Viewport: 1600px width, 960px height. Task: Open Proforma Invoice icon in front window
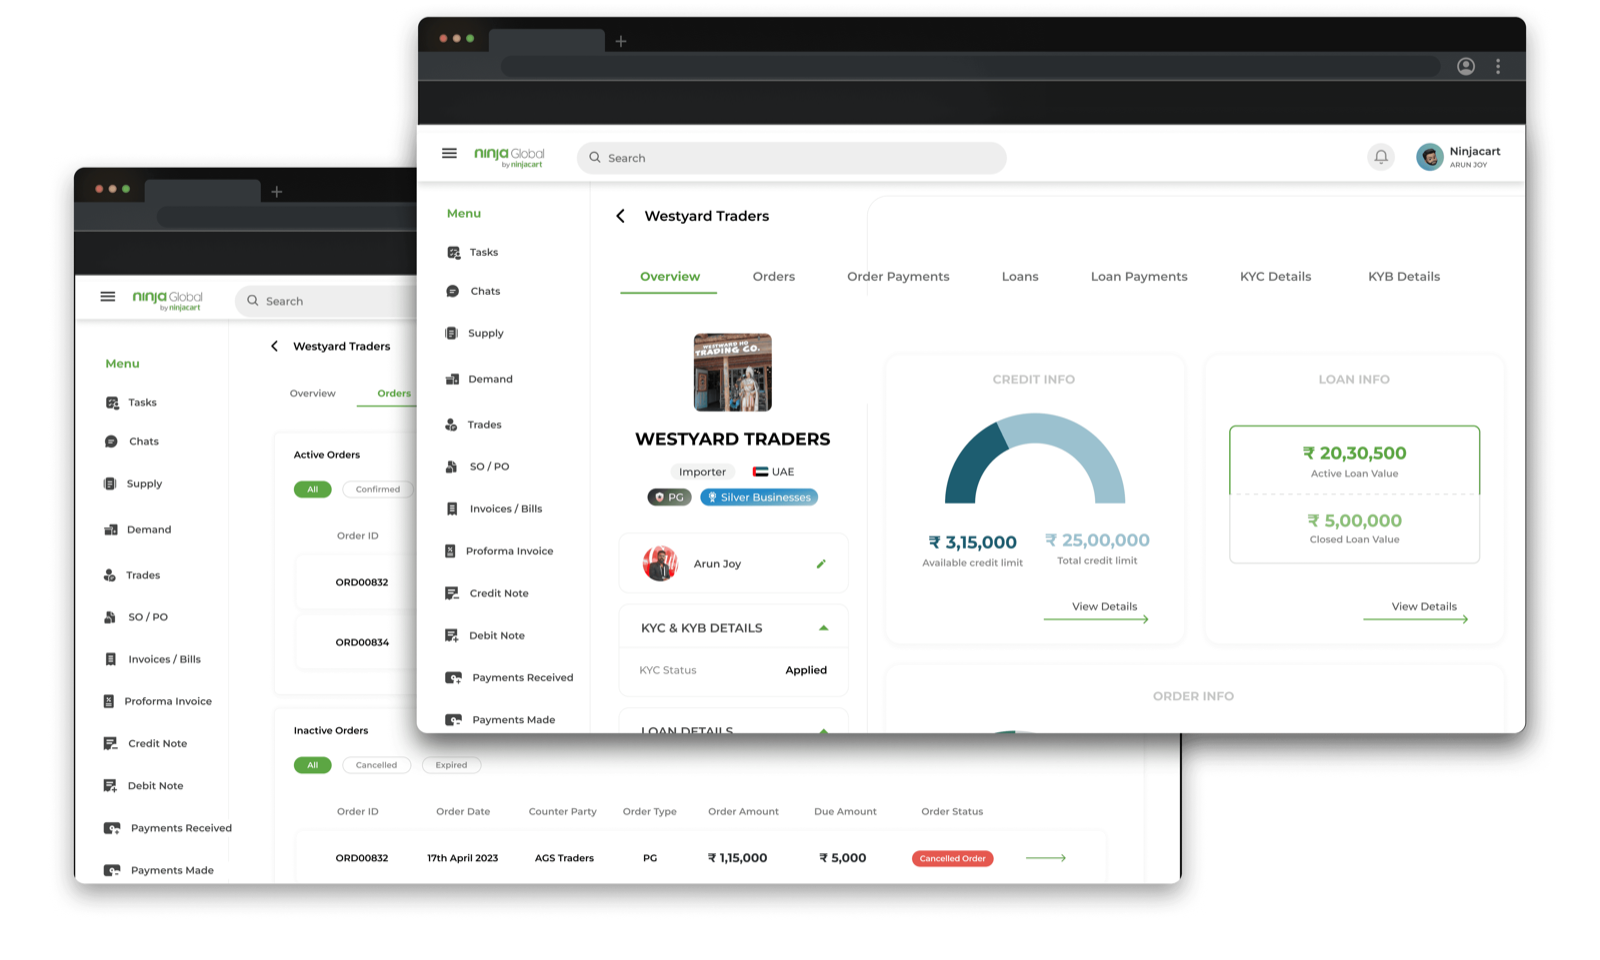coord(450,551)
